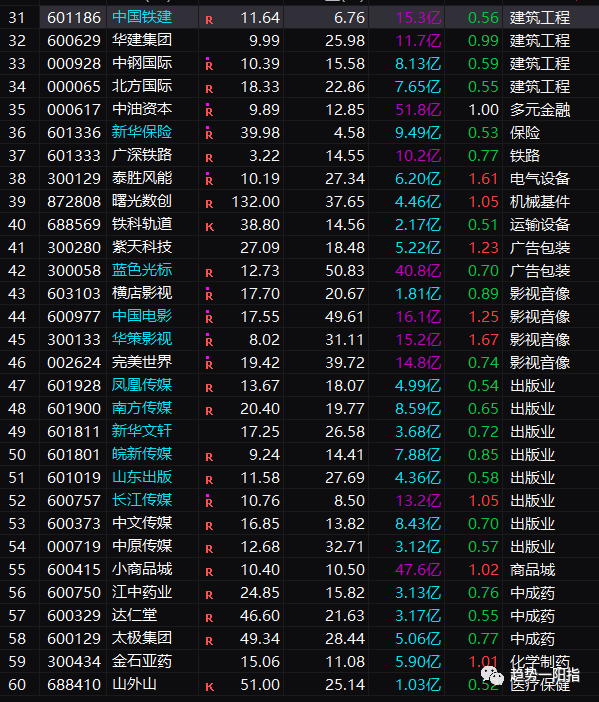Click stock code 600977
Image resolution: width=599 pixels, height=702 pixels.
click(x=74, y=317)
